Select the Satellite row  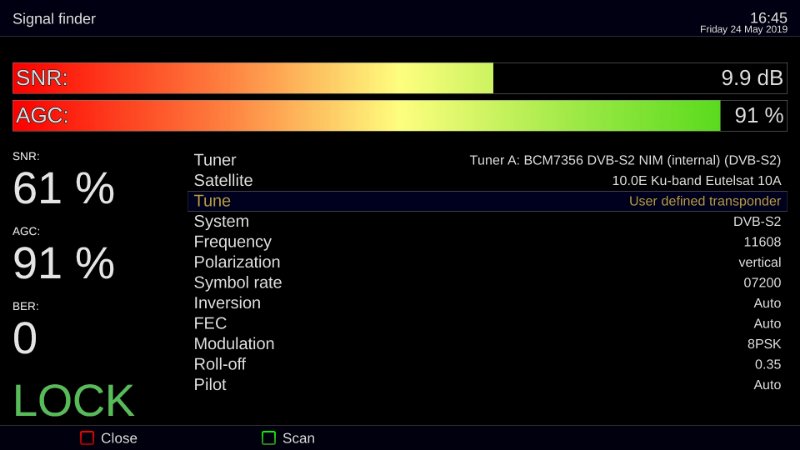pyautogui.click(x=487, y=181)
